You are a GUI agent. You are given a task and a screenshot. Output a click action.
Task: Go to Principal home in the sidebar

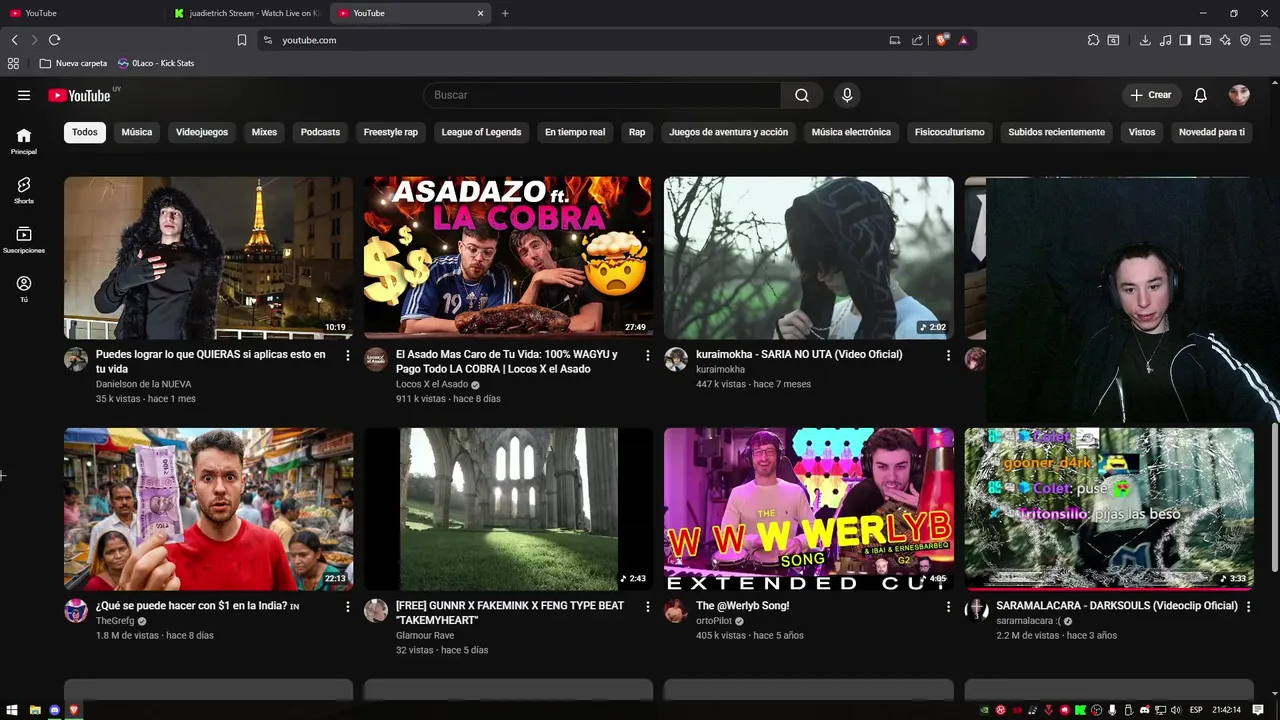24,141
